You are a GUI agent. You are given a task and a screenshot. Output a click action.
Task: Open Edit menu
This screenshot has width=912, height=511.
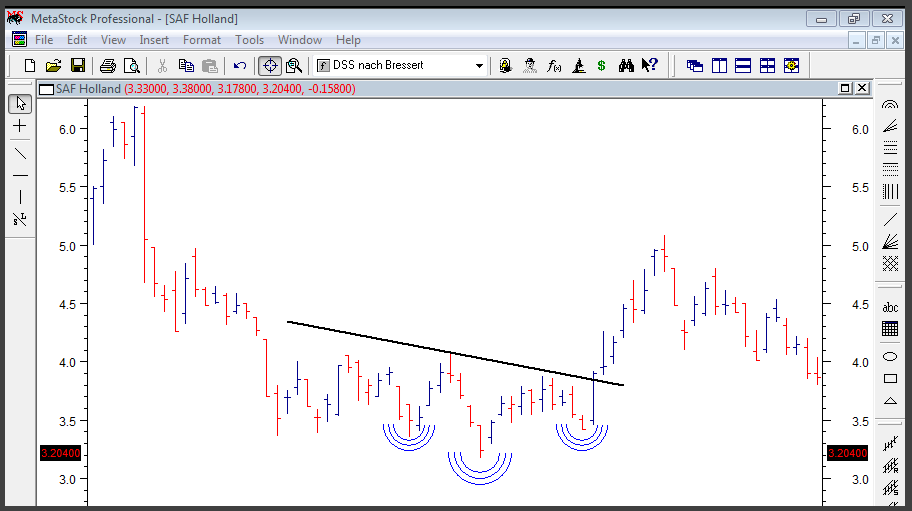pyautogui.click(x=77, y=40)
